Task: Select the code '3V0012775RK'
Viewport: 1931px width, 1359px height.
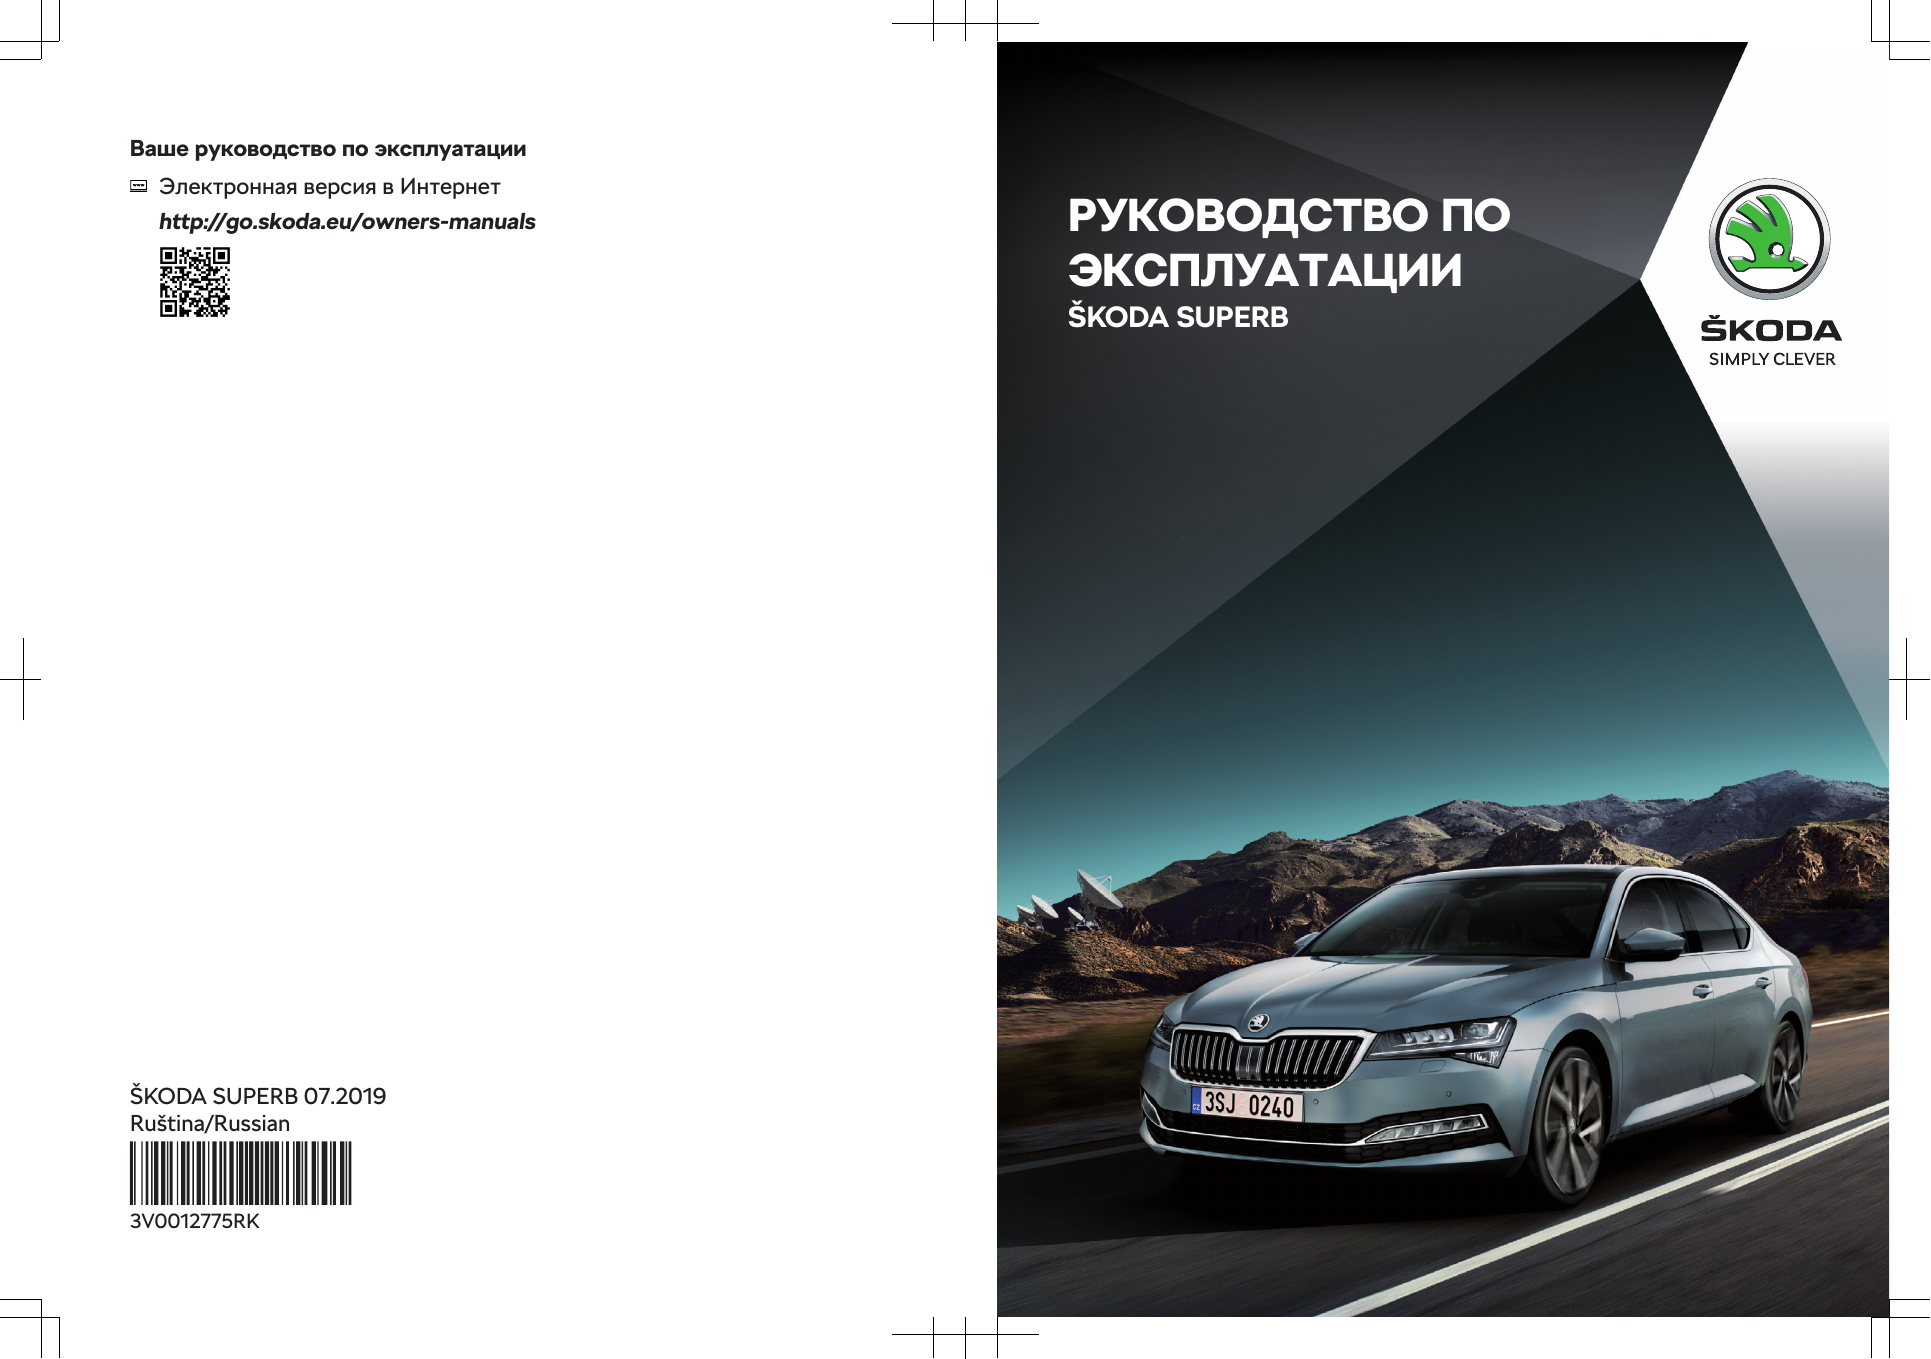Action: 195,1221
